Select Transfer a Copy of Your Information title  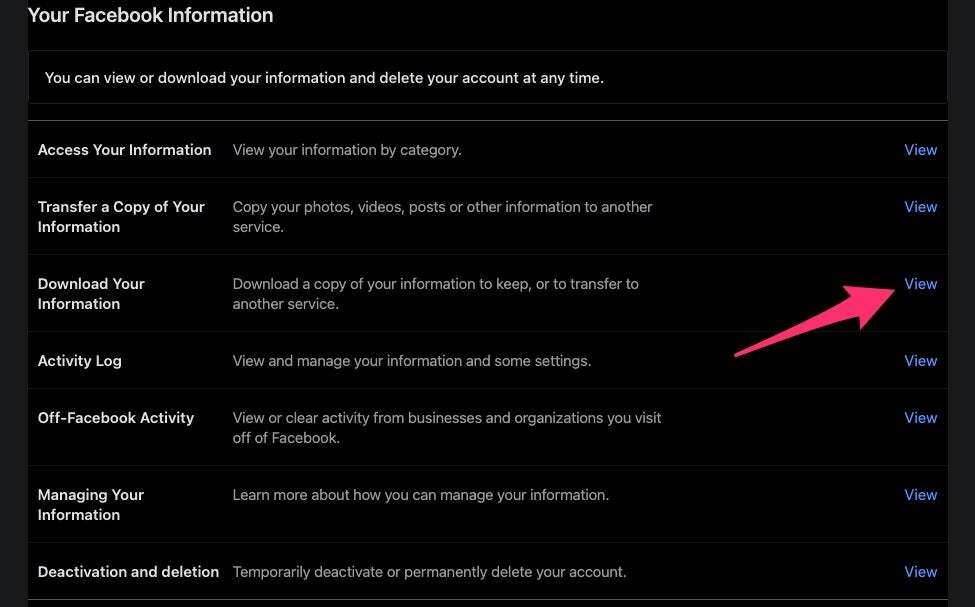click(121, 217)
